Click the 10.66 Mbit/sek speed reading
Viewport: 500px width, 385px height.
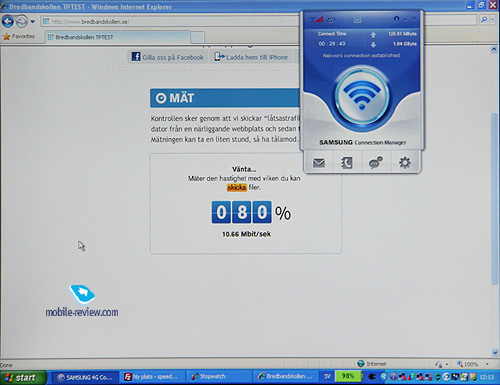[246, 234]
